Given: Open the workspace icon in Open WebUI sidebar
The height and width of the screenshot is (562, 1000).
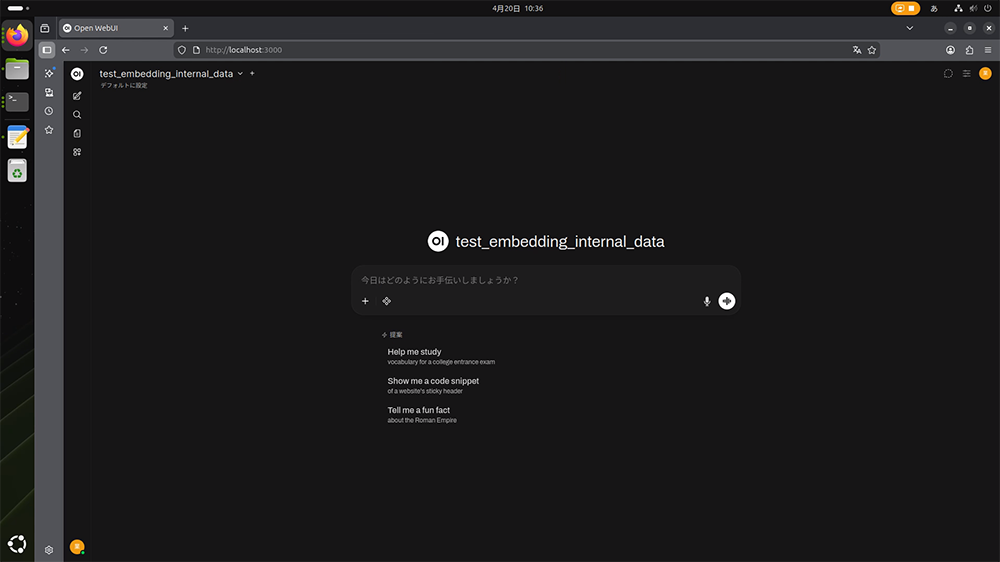Looking at the screenshot, I should (77, 152).
